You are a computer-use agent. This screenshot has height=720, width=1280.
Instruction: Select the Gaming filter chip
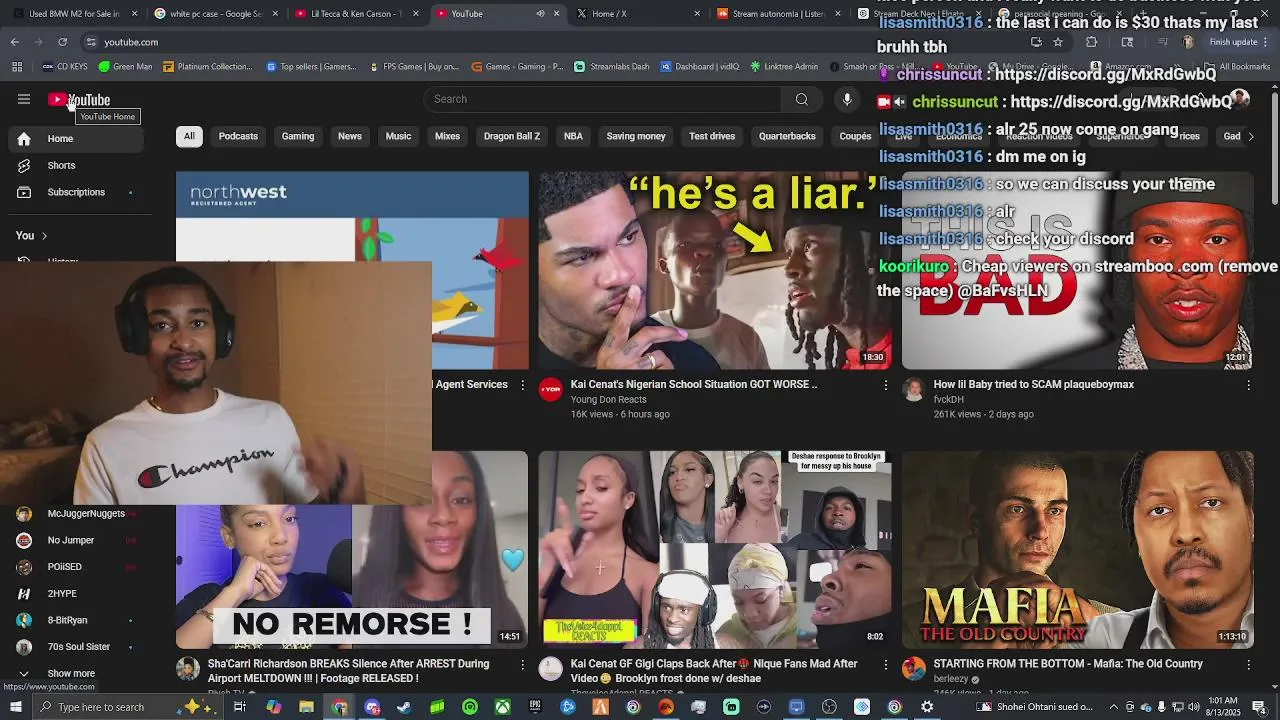point(298,136)
